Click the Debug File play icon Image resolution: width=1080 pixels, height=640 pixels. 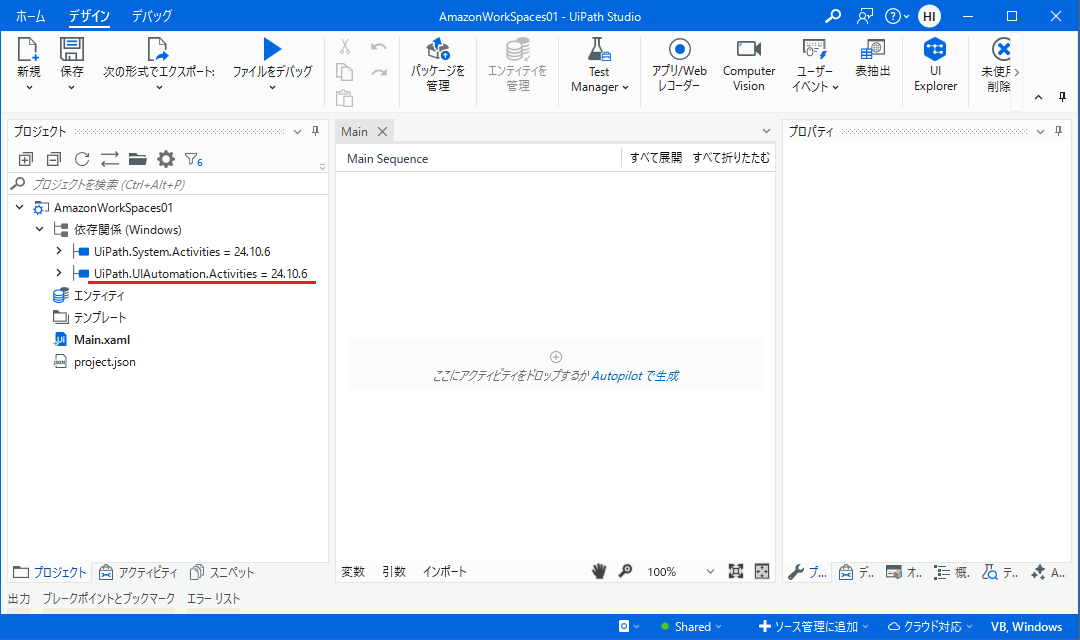tap(272, 49)
